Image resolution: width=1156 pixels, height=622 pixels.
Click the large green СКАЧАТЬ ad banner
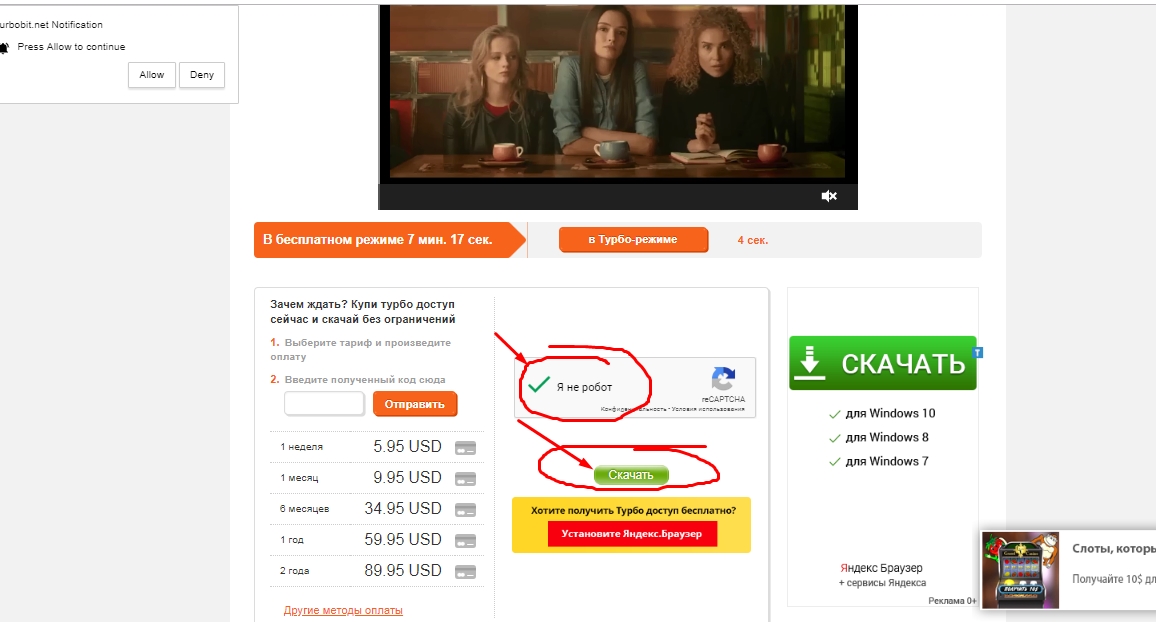click(x=882, y=363)
